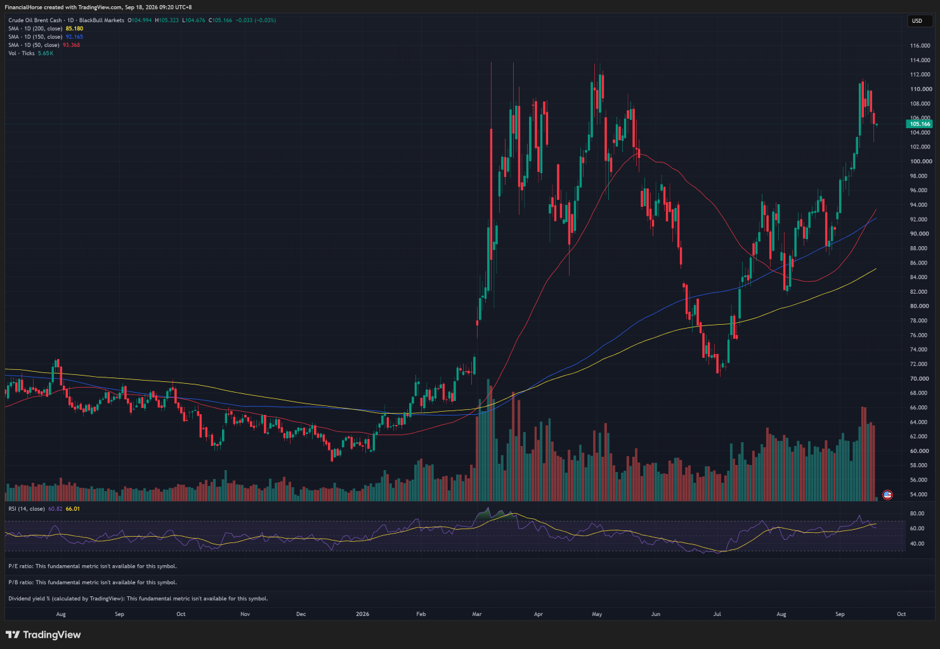Click the 116.000 level on price scale
The width and height of the screenshot is (940, 649).
pyautogui.click(x=920, y=46)
